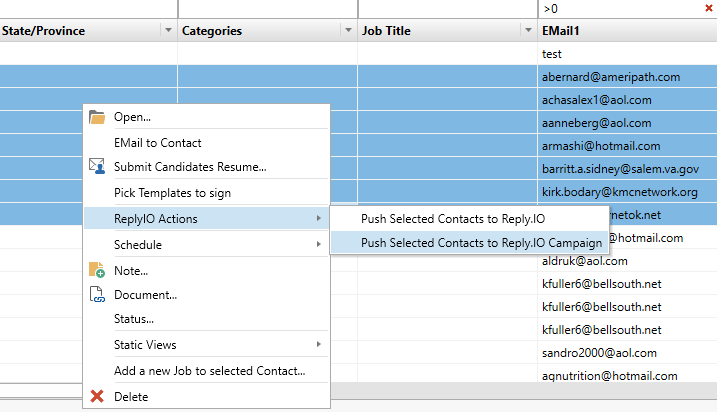717x412 pixels.
Task: Select abernard@ameripath.com email cell
Action: pyautogui.click(x=627, y=77)
